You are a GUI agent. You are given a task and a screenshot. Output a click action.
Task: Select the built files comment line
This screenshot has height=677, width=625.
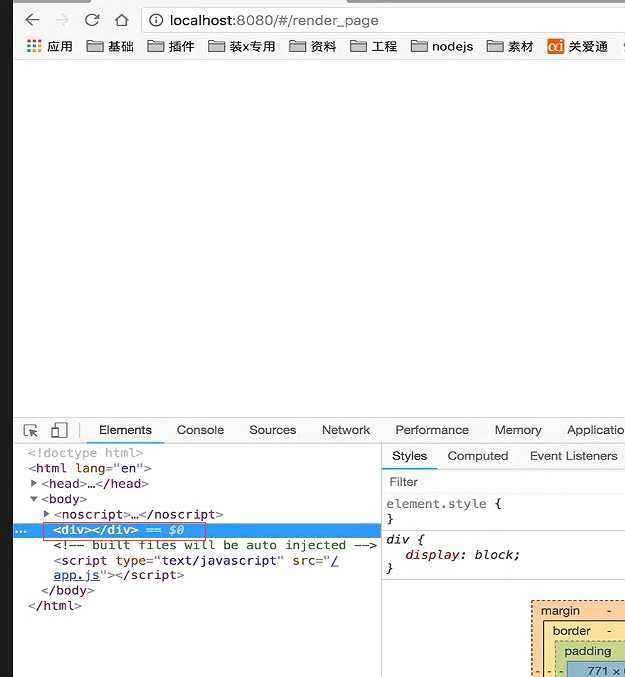pos(215,545)
